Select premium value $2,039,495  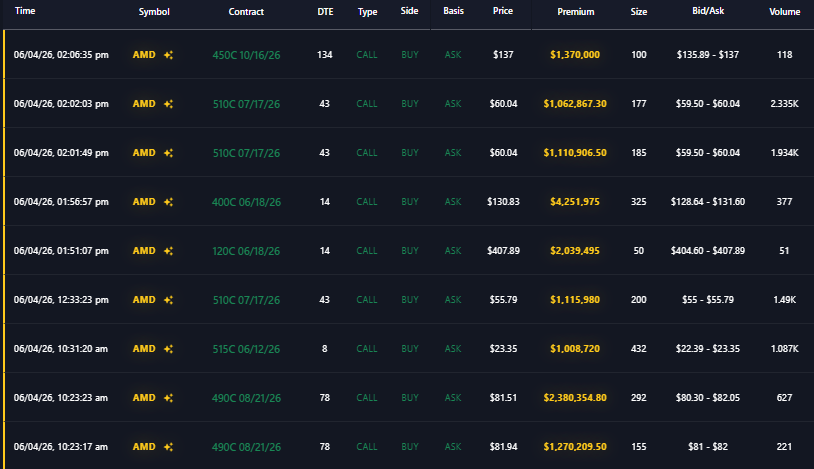click(x=575, y=251)
